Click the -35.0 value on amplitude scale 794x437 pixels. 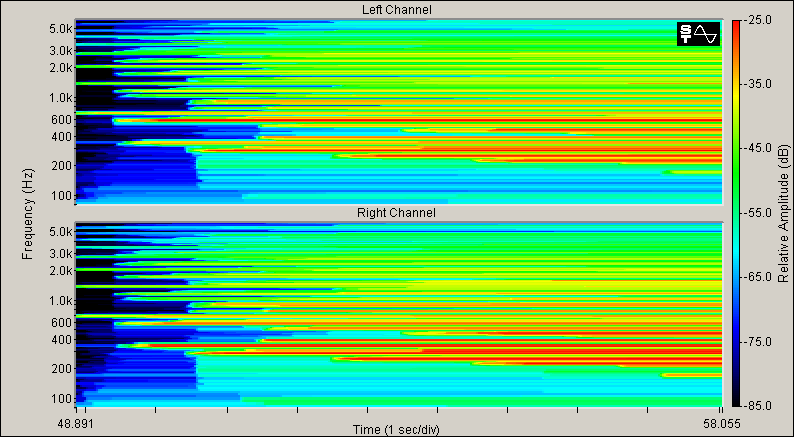(757, 84)
